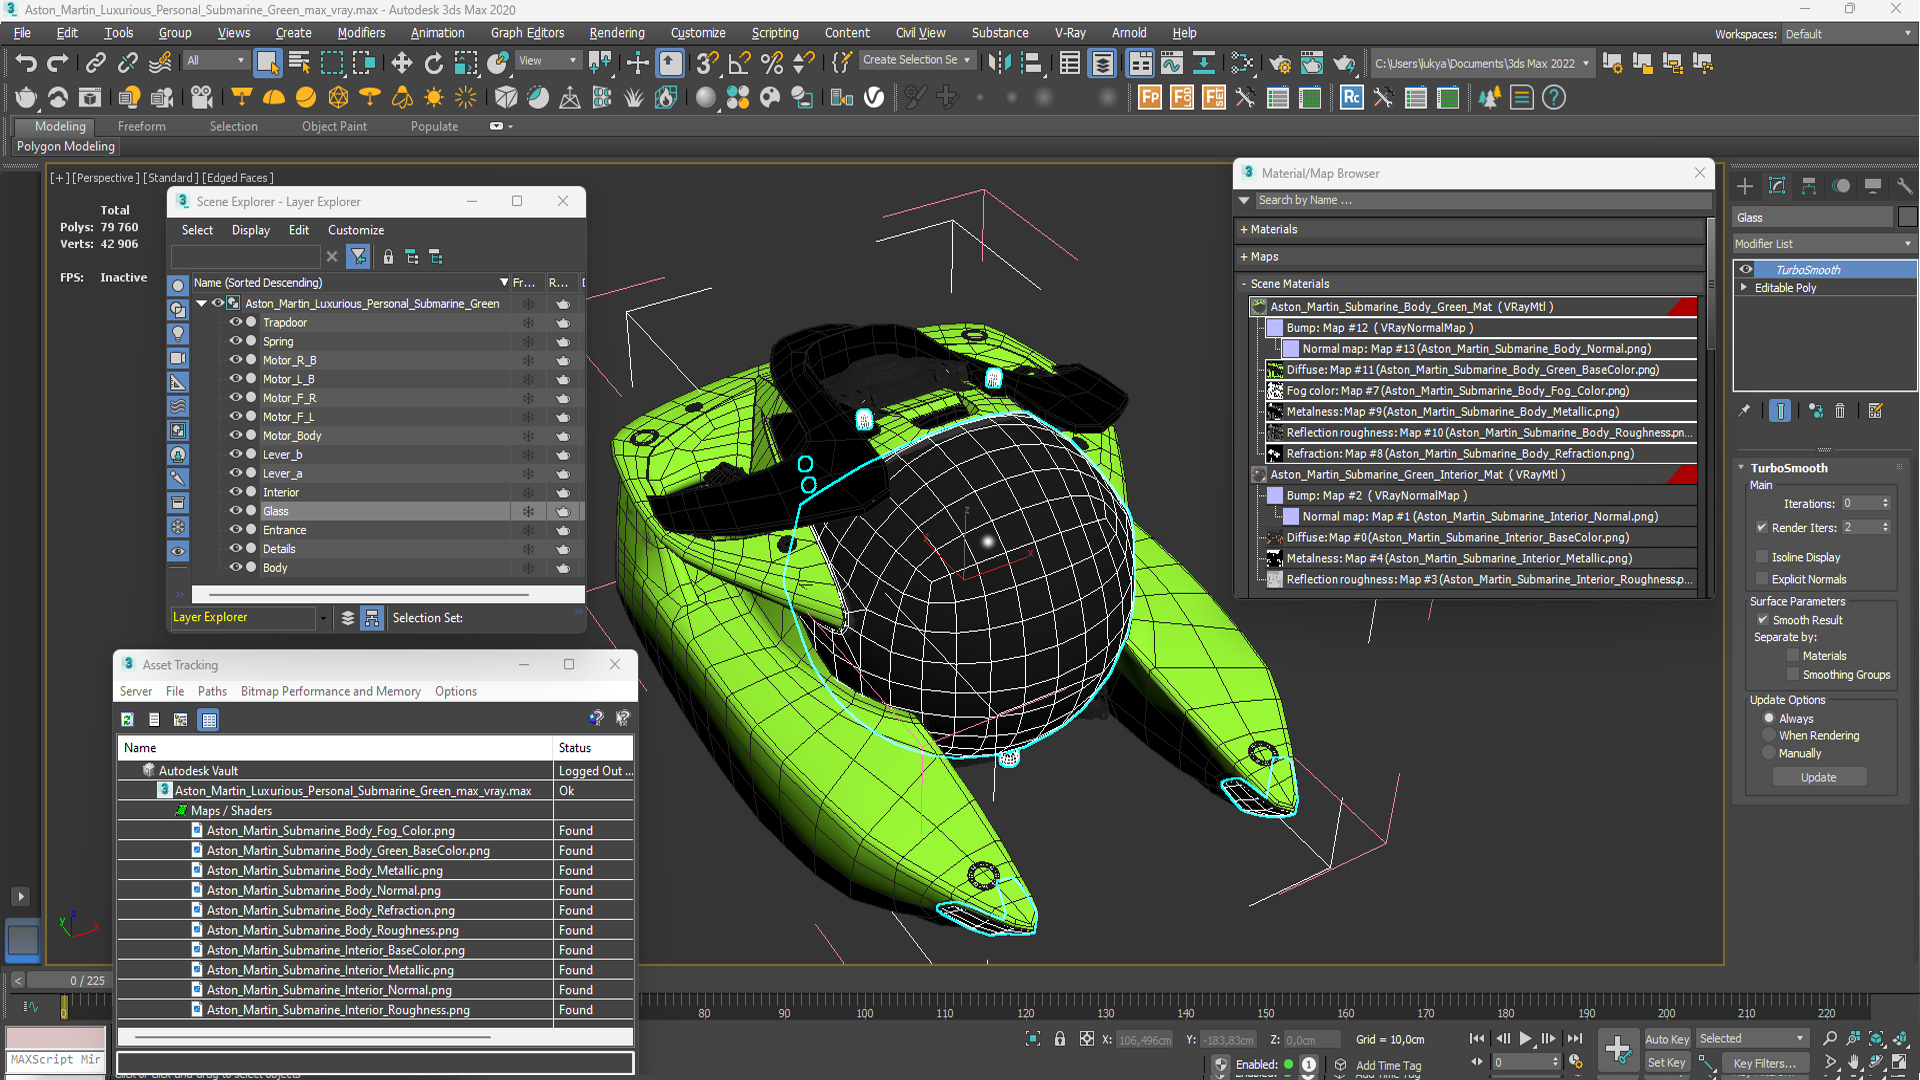1920x1080 pixels.
Task: Click lock icon in Scene Explorer toolbar
Action: pyautogui.click(x=388, y=257)
